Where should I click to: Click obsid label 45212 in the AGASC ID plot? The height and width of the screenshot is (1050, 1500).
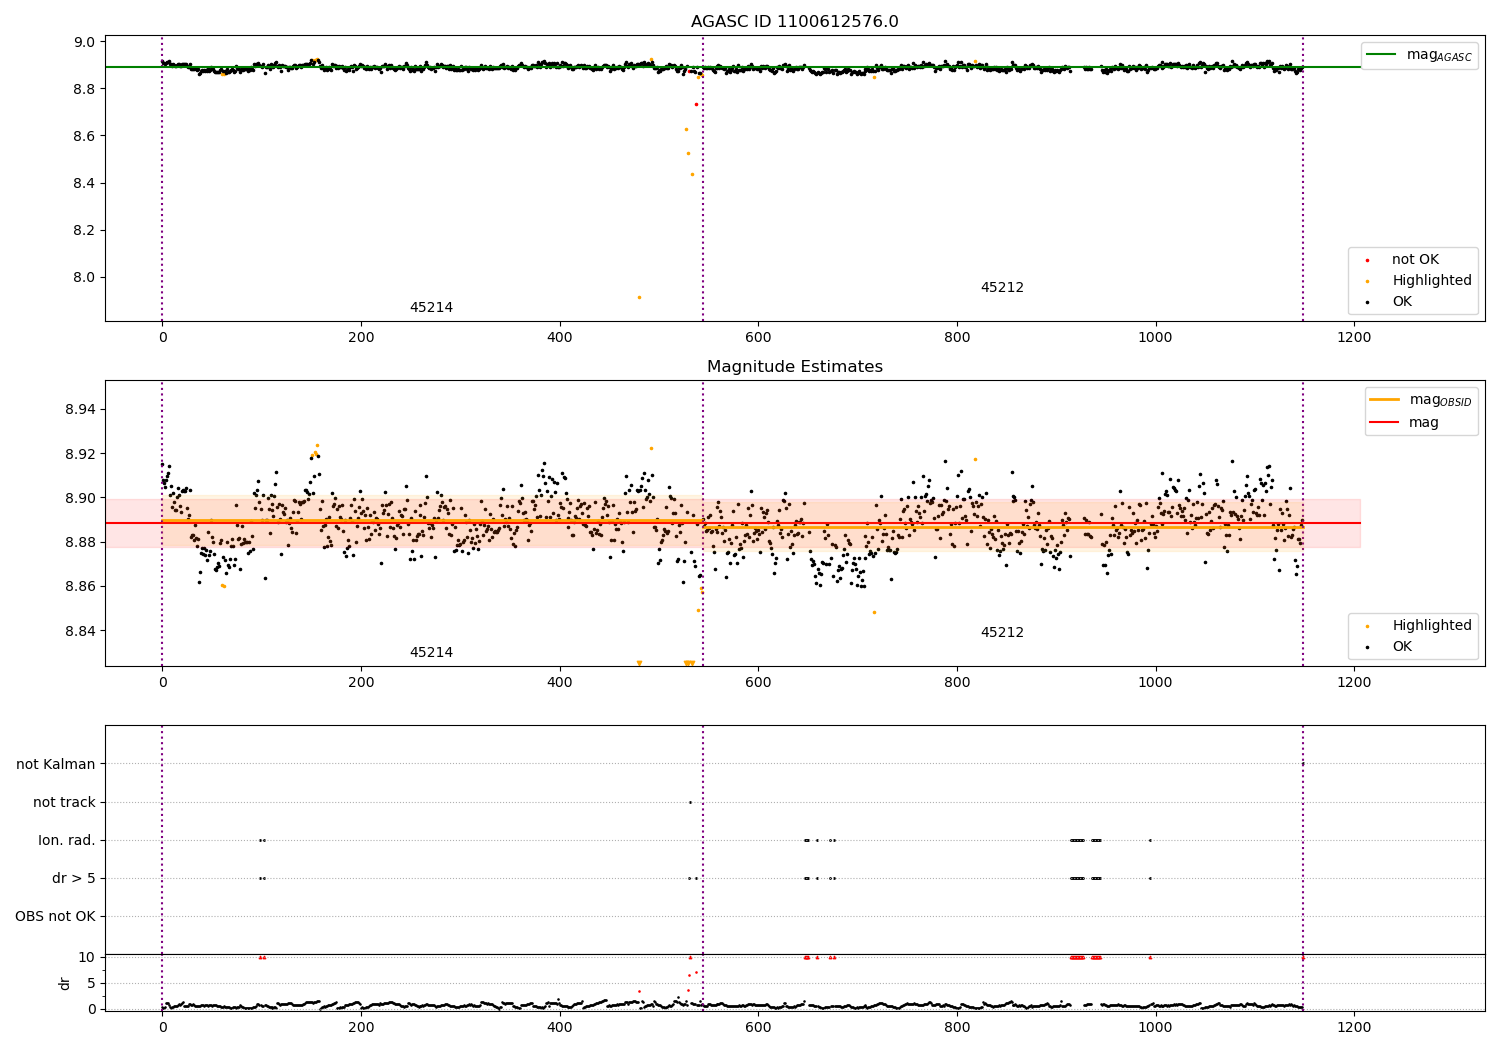tap(1002, 288)
